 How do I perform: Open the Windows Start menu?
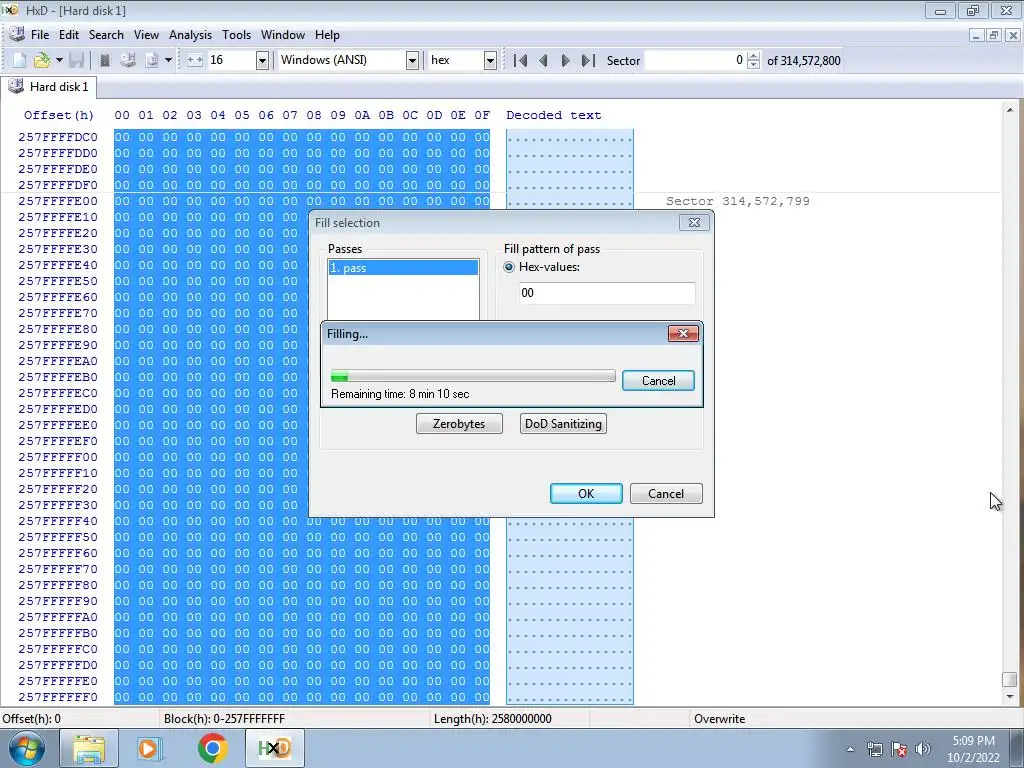pos(27,748)
